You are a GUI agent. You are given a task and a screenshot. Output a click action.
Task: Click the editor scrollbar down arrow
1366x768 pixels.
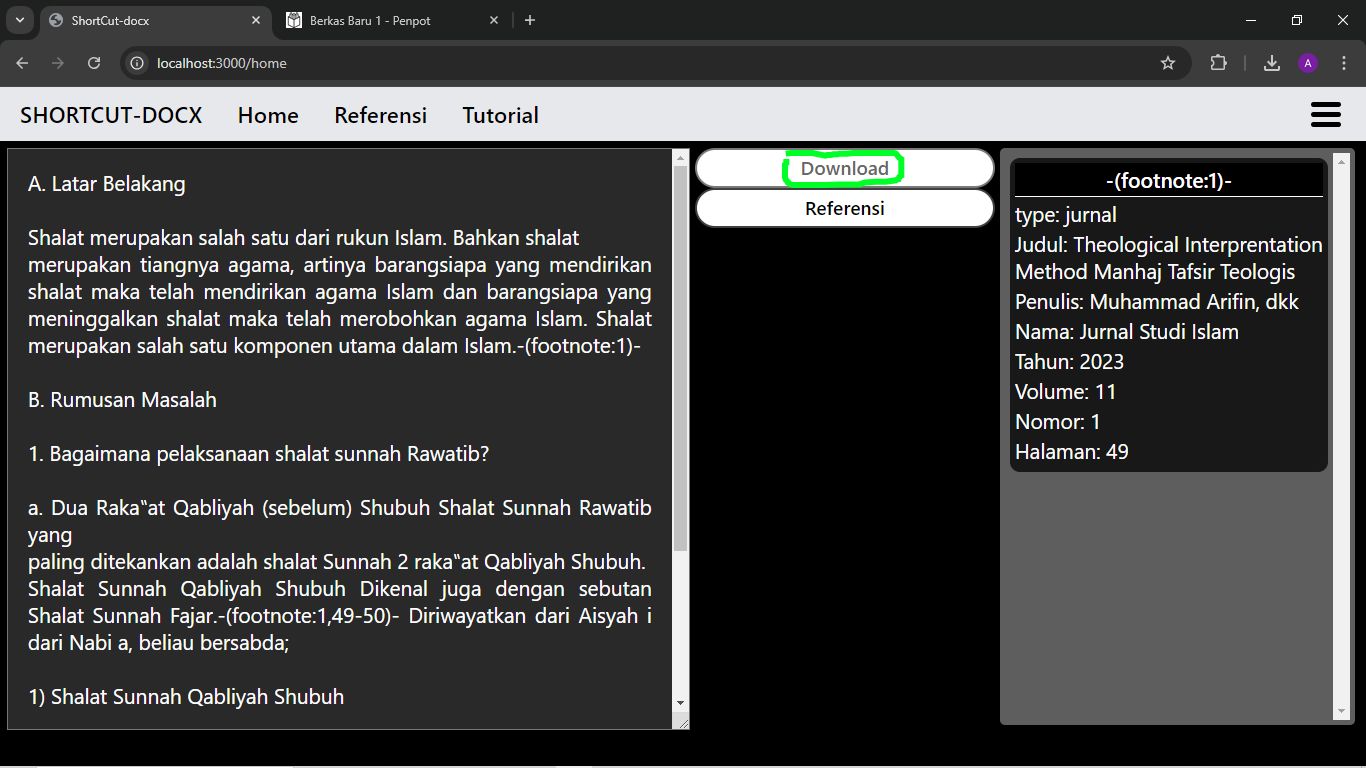681,704
